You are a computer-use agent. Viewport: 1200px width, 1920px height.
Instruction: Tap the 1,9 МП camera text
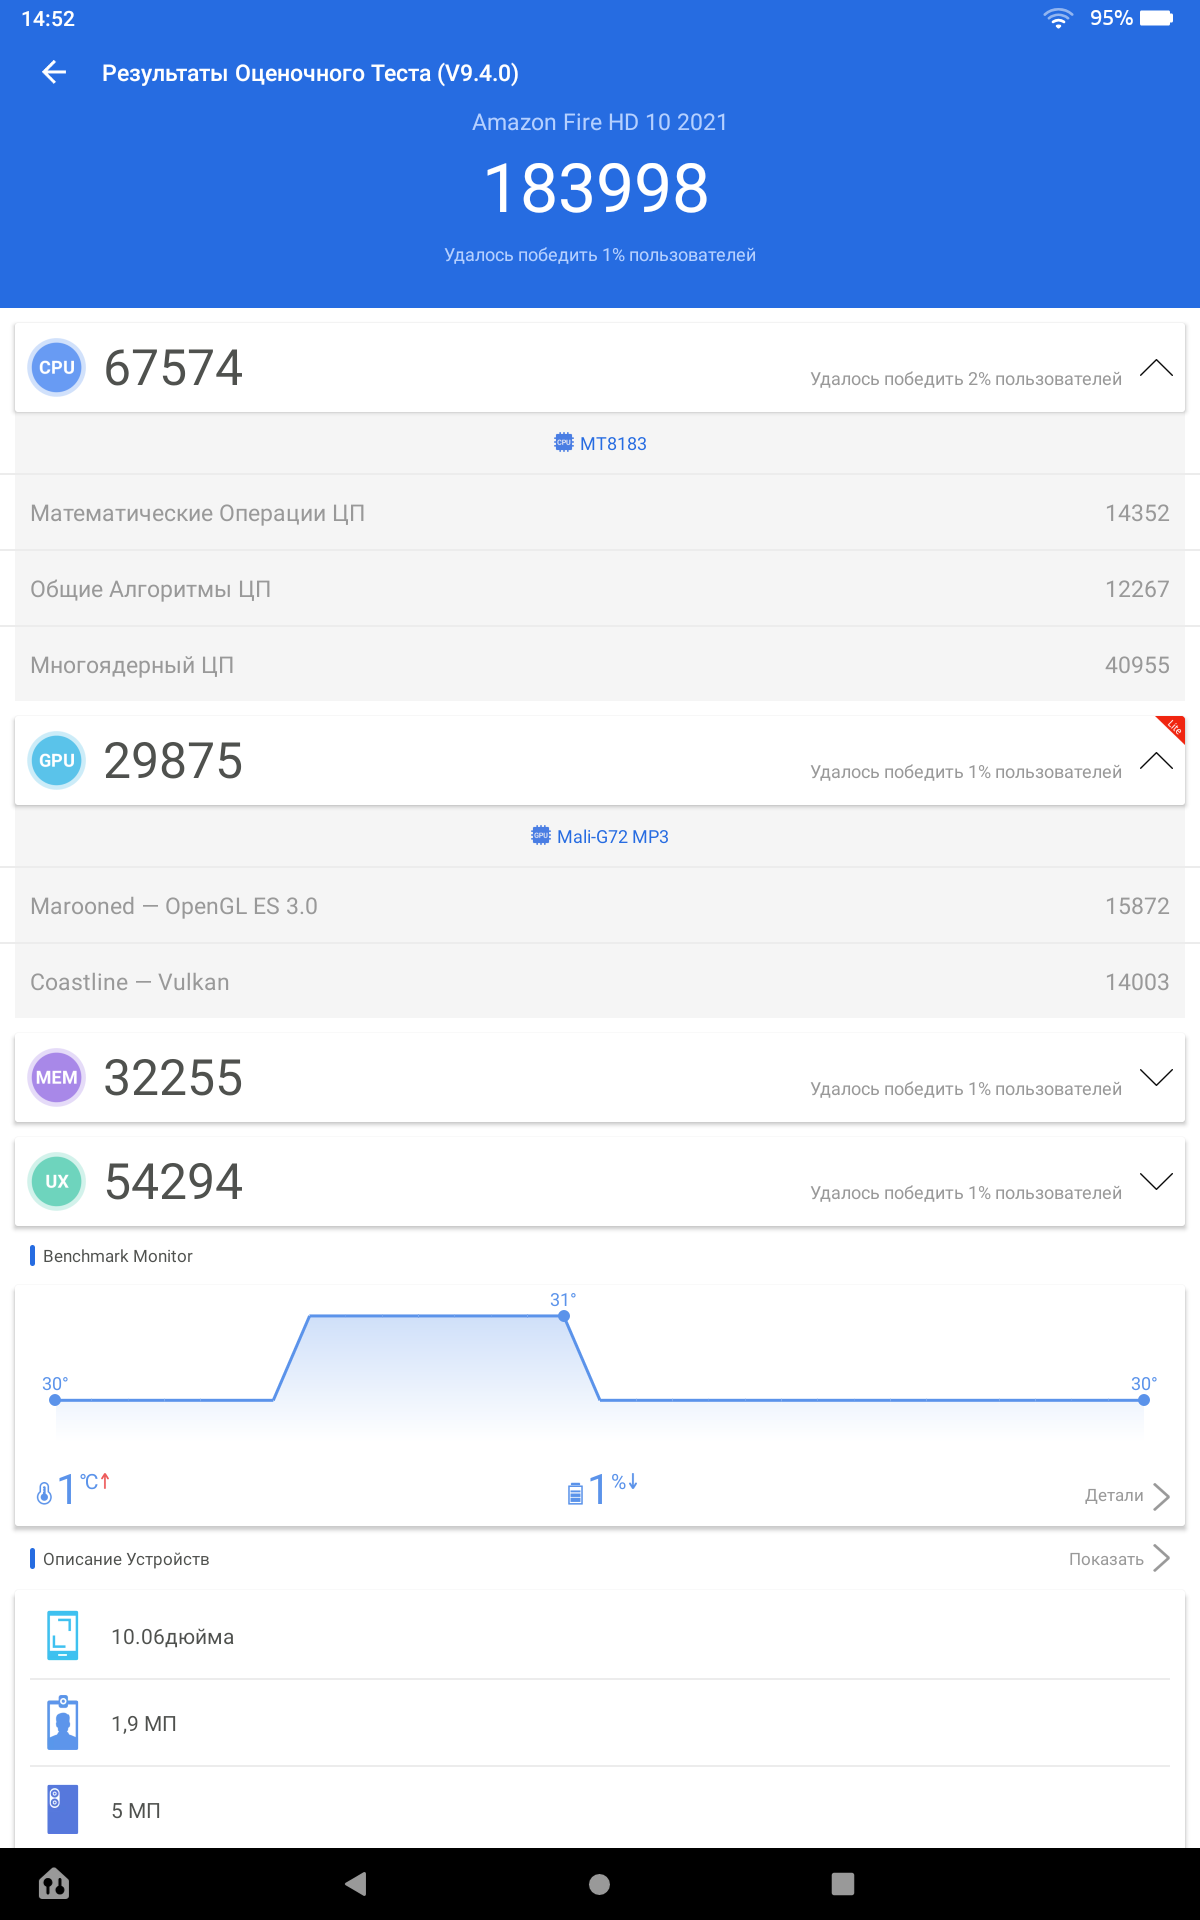(144, 1724)
